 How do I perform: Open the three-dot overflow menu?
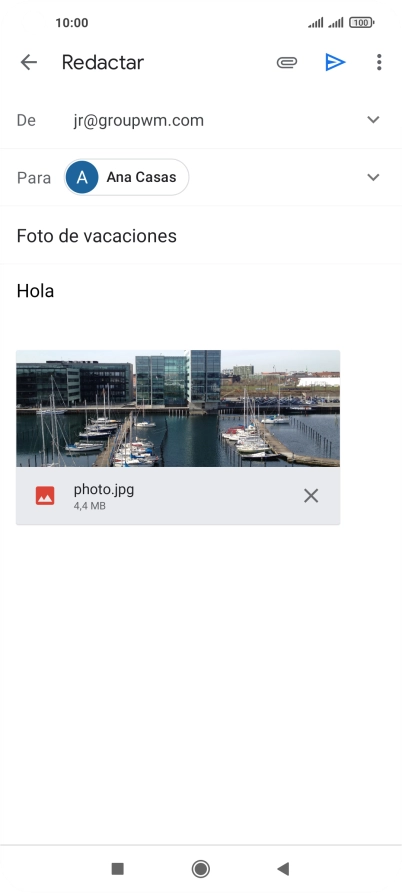(379, 62)
